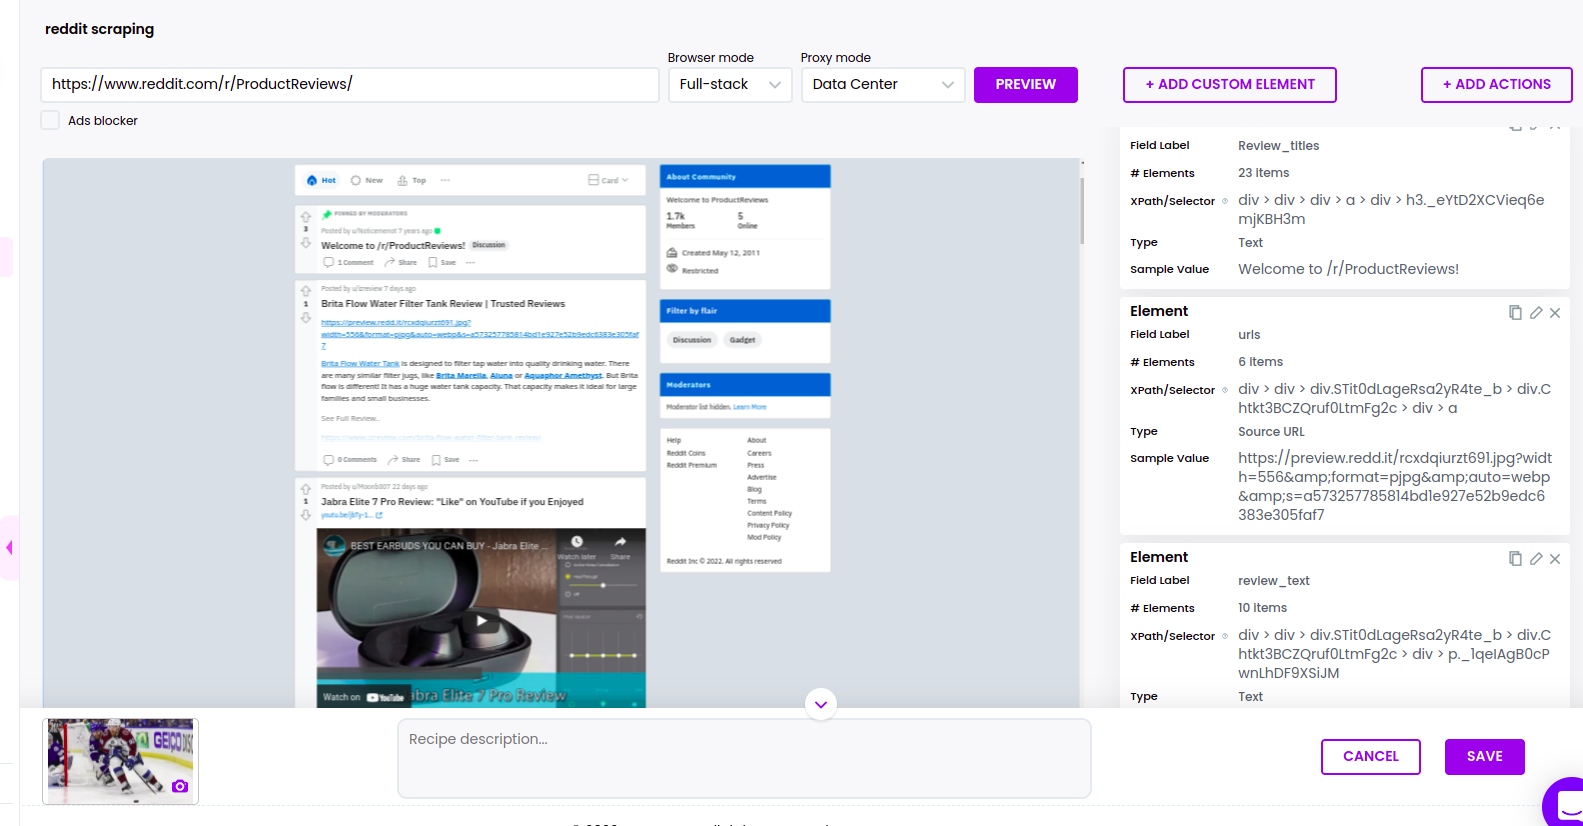Edit the urls element with pencil icon

point(1536,313)
